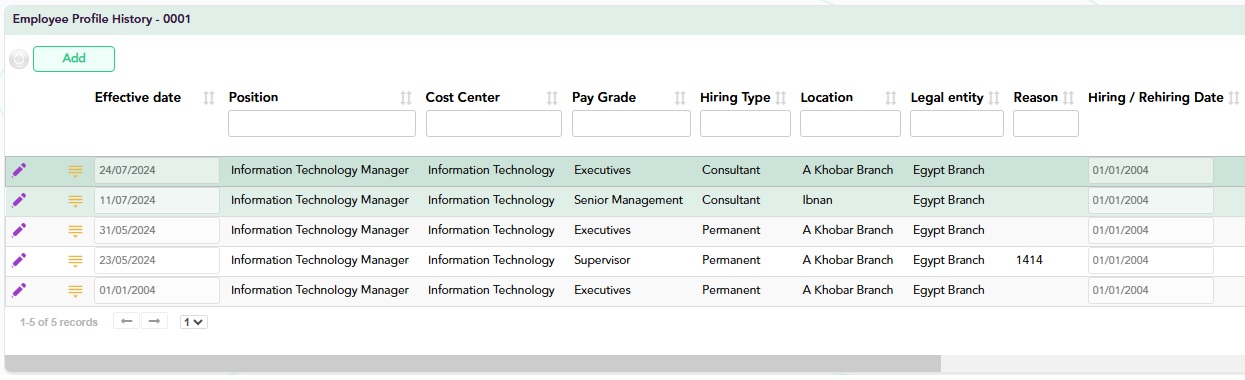Click the Hiring Type column header
Screen dimensions: 1245x380
coord(735,98)
